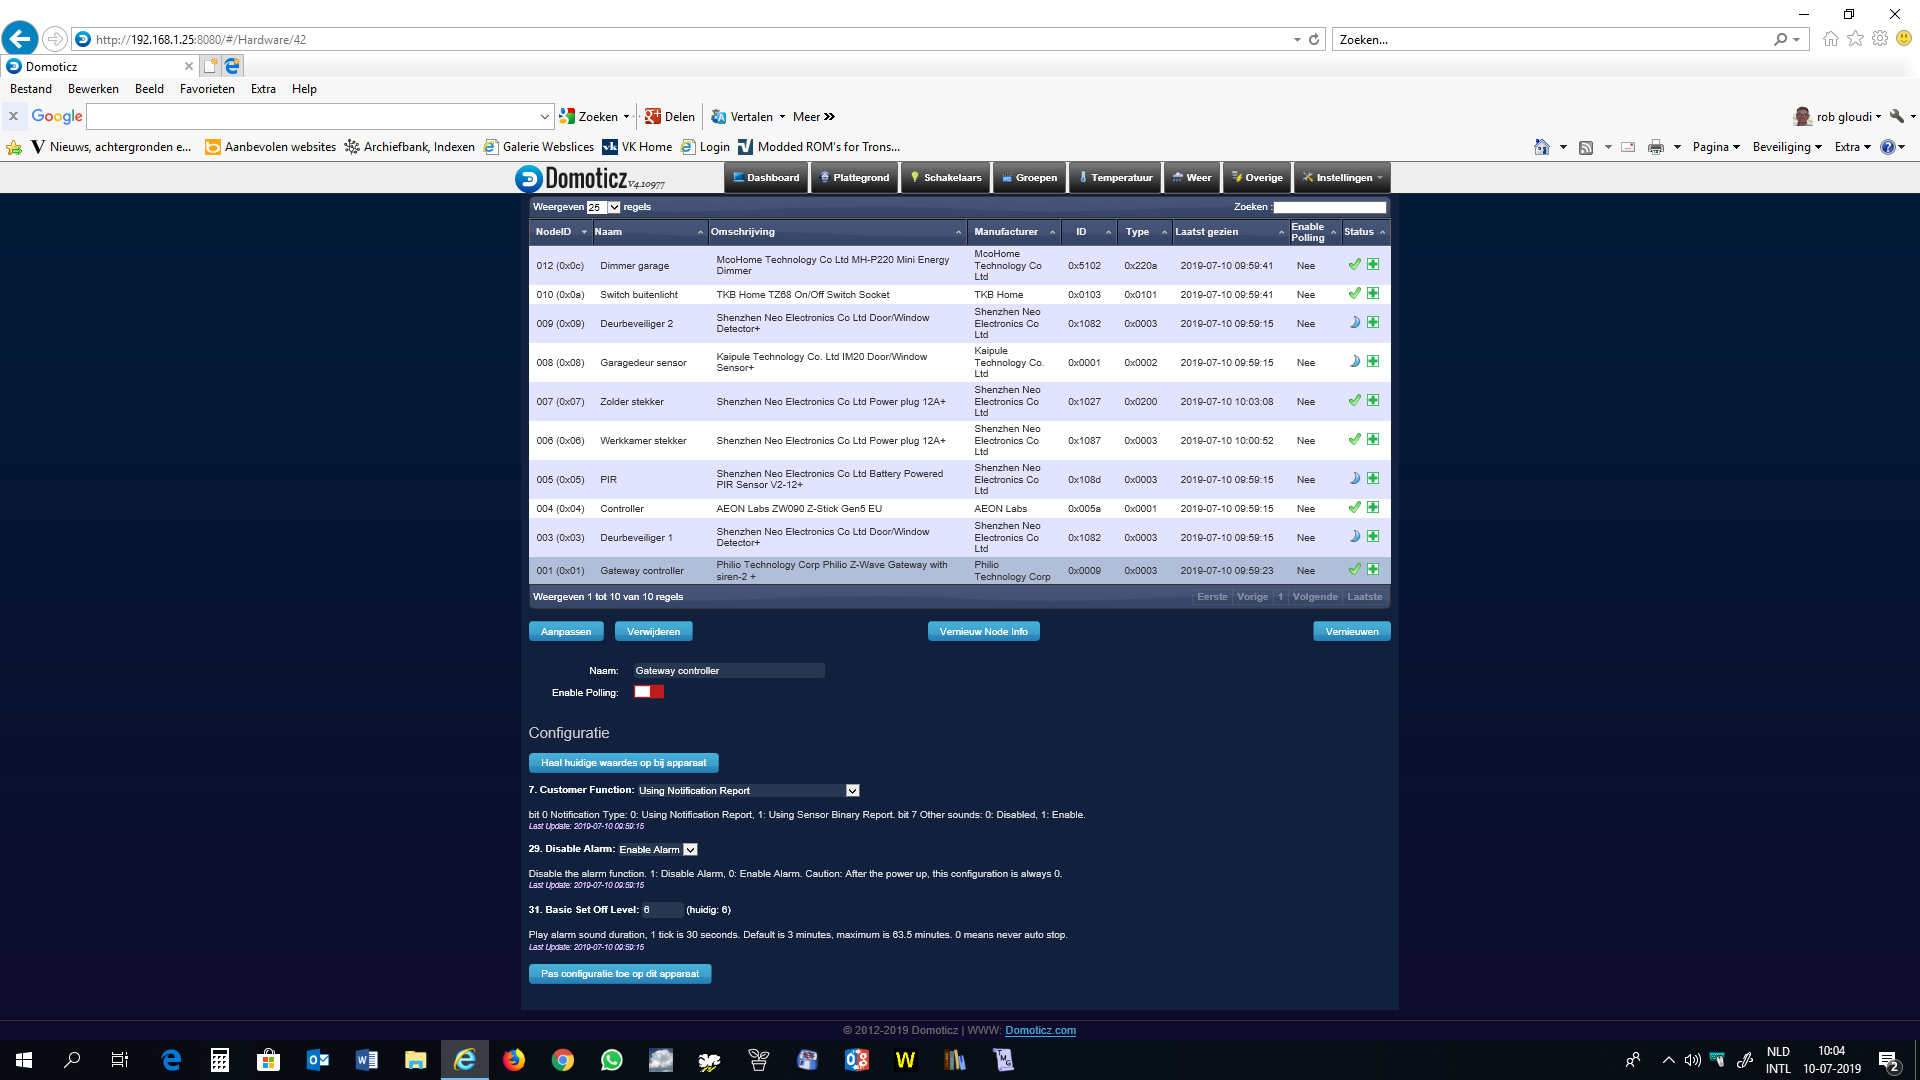Click Pas configuratie toe op dit apparaat
Screen dimensions: 1920x1080
tap(619, 973)
